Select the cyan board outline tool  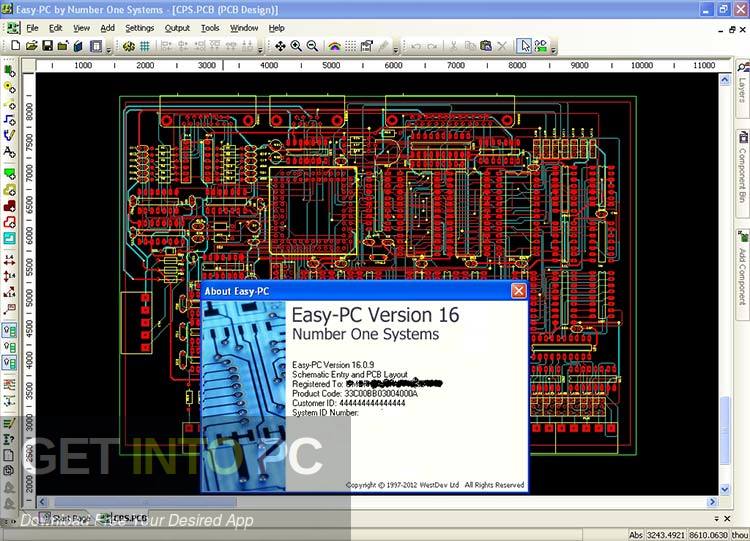10,238
